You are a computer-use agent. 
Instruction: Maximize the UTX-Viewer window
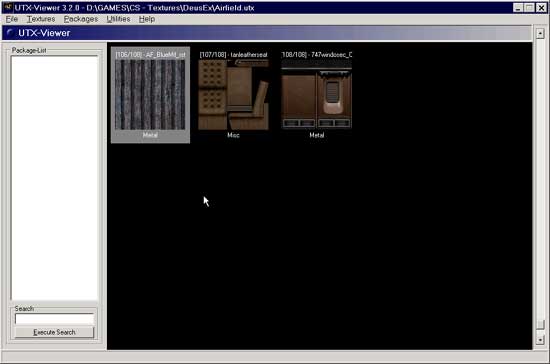pyautogui.click(x=529, y=7)
